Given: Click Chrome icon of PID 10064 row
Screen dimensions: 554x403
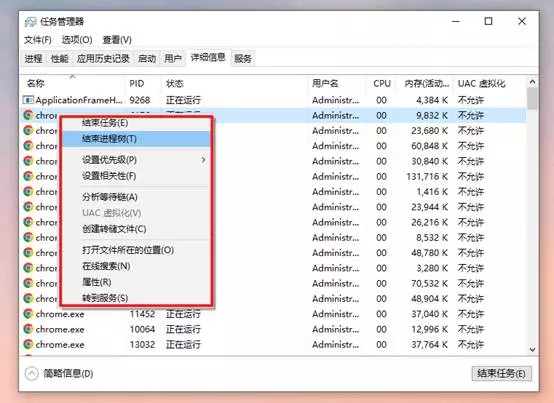Looking at the screenshot, I should point(28,329).
